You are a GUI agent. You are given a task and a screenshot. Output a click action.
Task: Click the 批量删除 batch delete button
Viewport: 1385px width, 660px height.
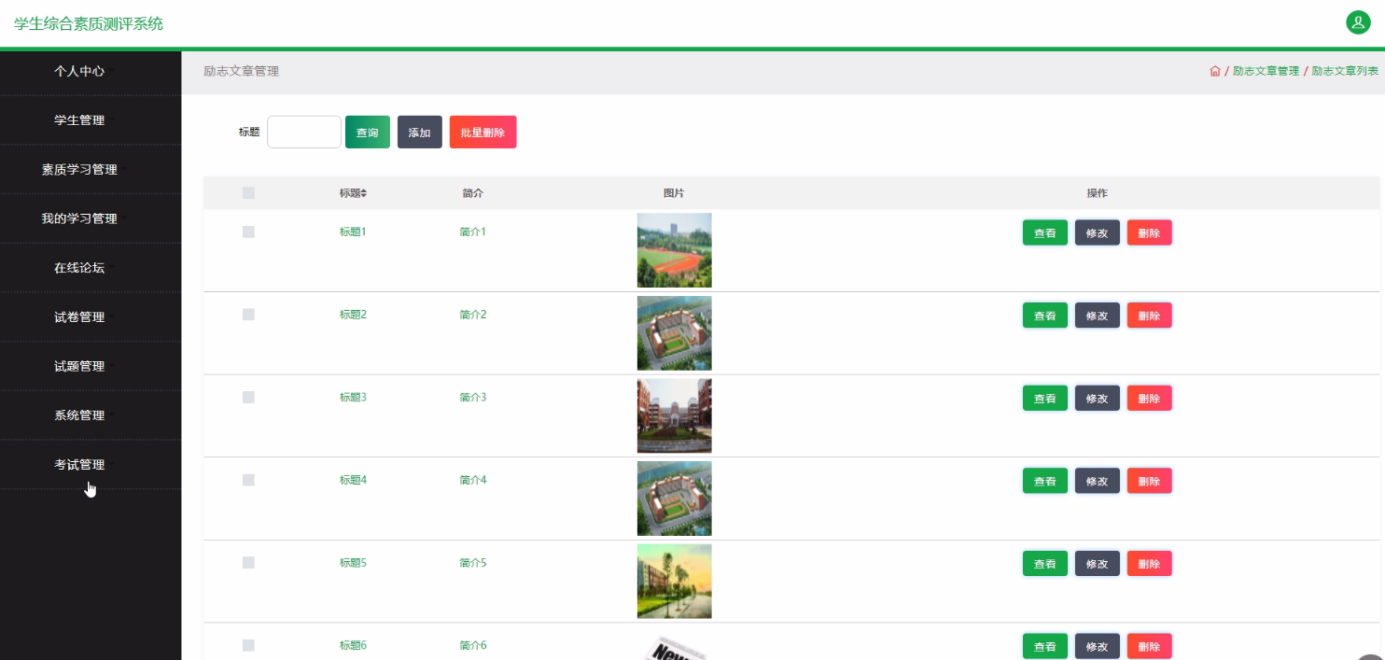(x=483, y=132)
